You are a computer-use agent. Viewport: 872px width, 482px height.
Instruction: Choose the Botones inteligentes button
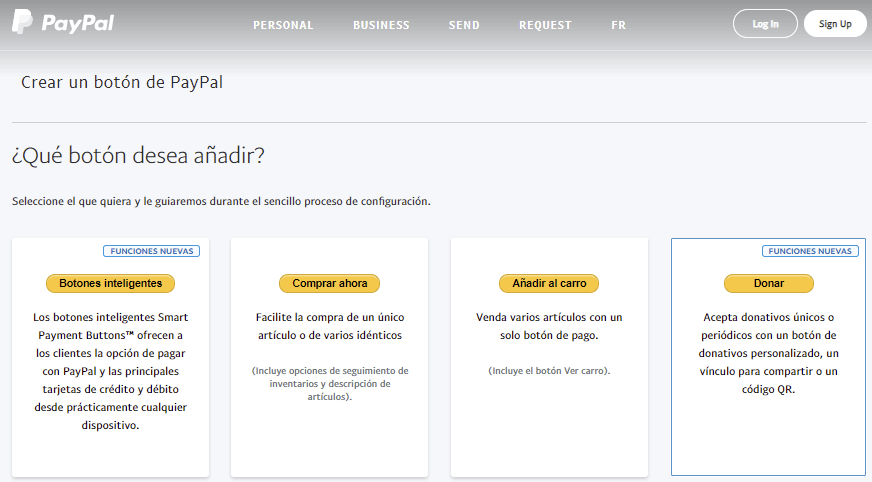(110, 283)
